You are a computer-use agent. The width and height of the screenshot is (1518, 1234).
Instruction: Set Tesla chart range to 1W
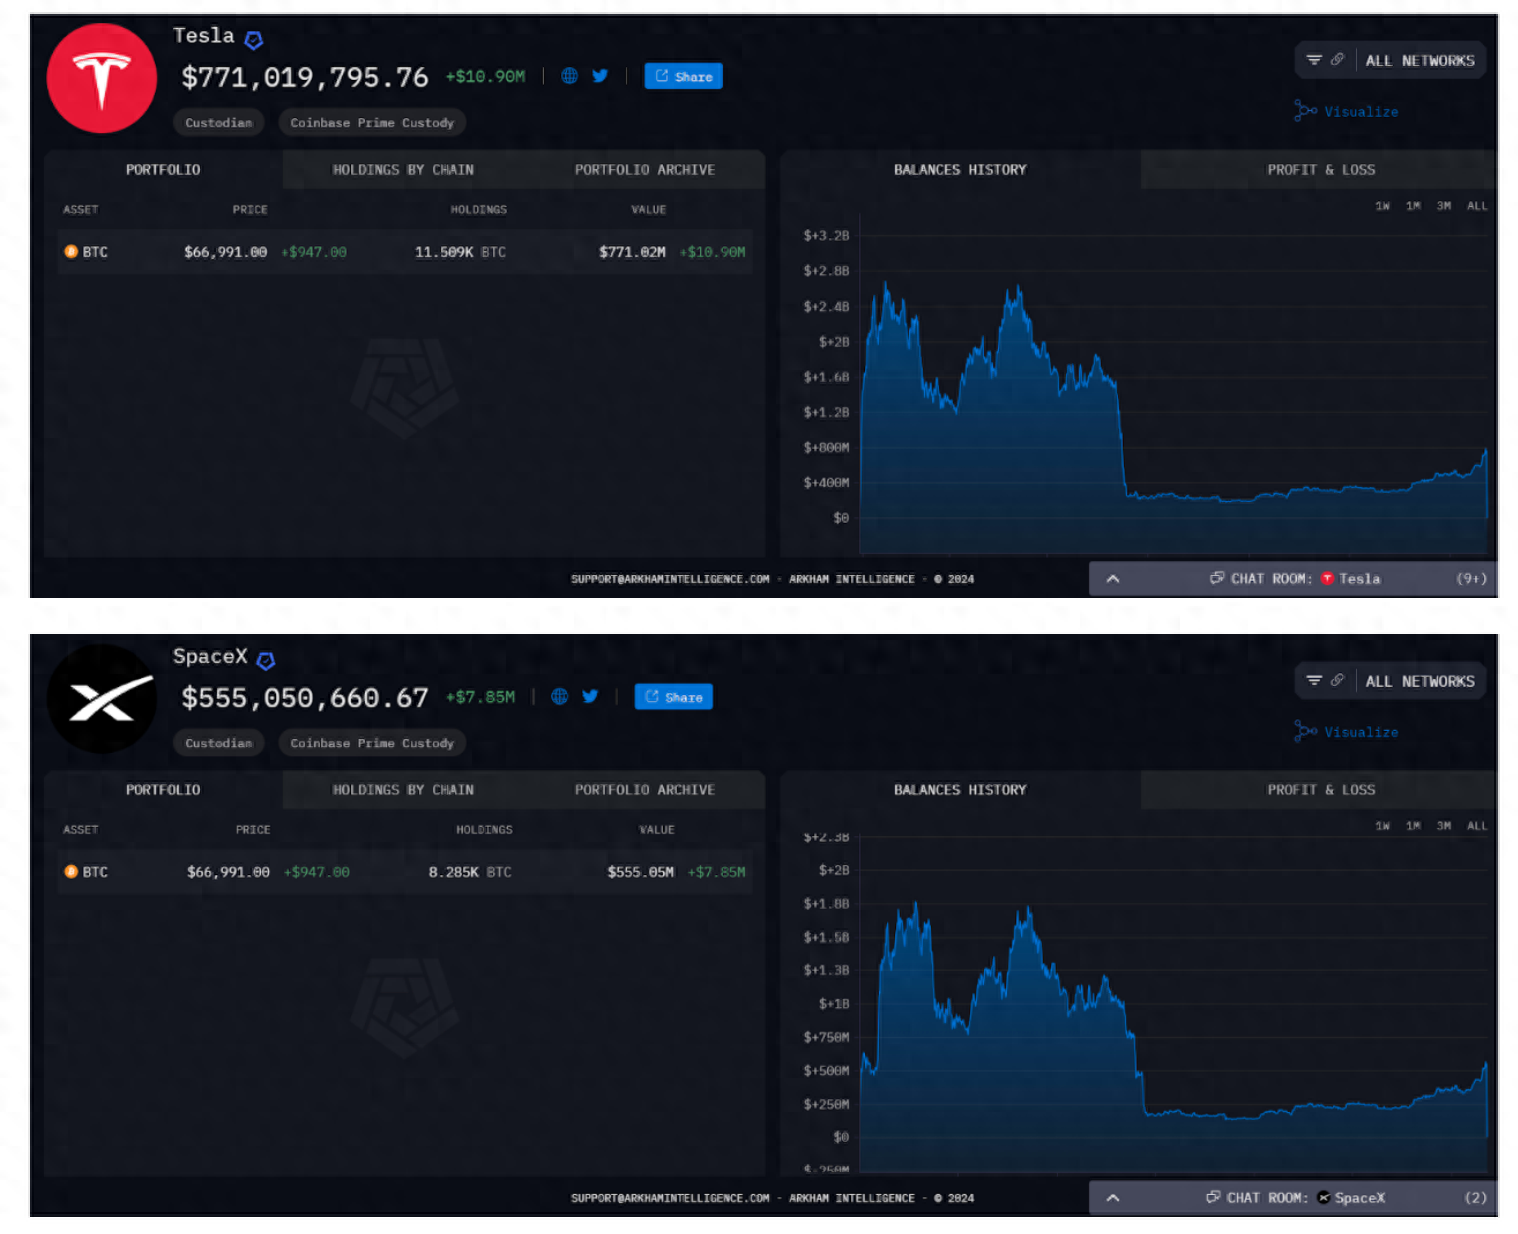(x=1382, y=206)
